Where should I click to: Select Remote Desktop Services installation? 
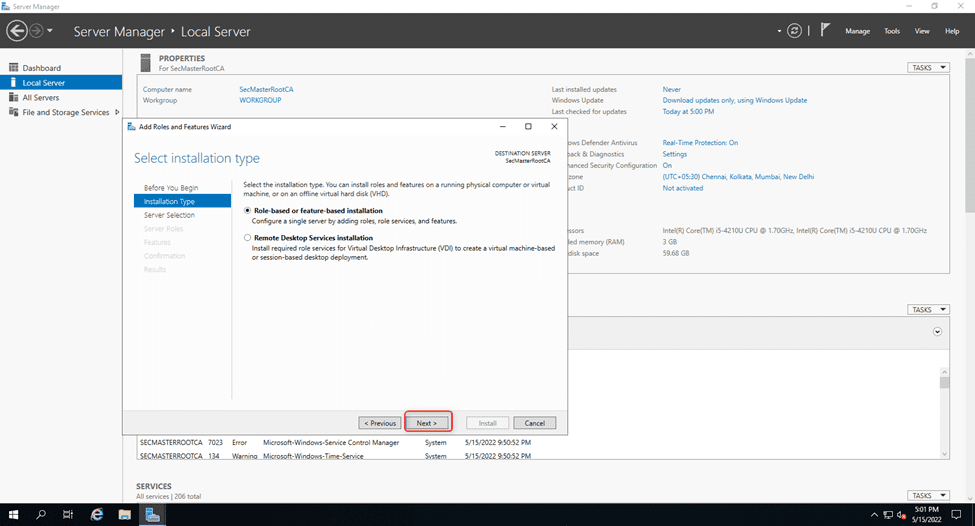[247, 238]
